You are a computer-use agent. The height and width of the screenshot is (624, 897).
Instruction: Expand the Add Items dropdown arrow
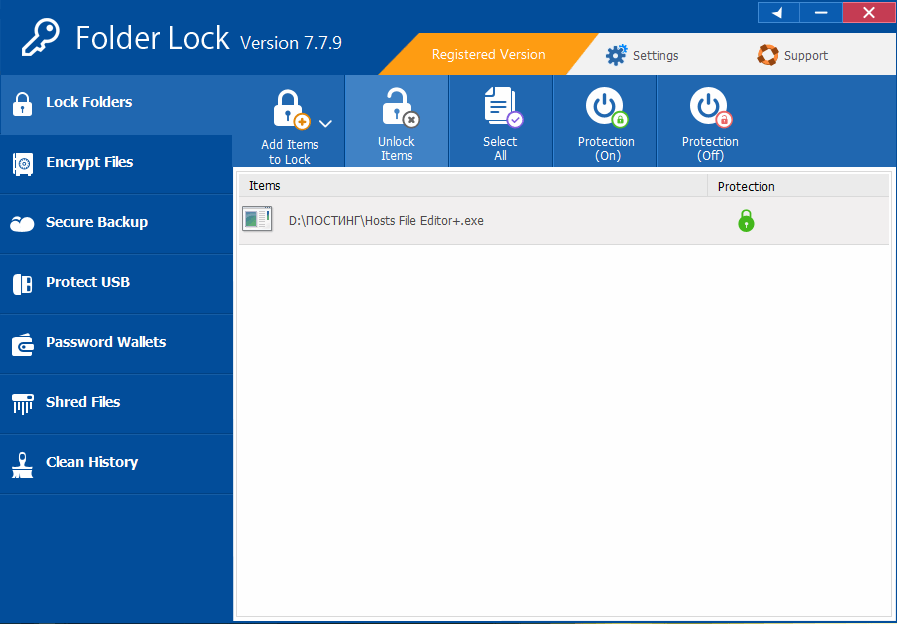click(325, 123)
